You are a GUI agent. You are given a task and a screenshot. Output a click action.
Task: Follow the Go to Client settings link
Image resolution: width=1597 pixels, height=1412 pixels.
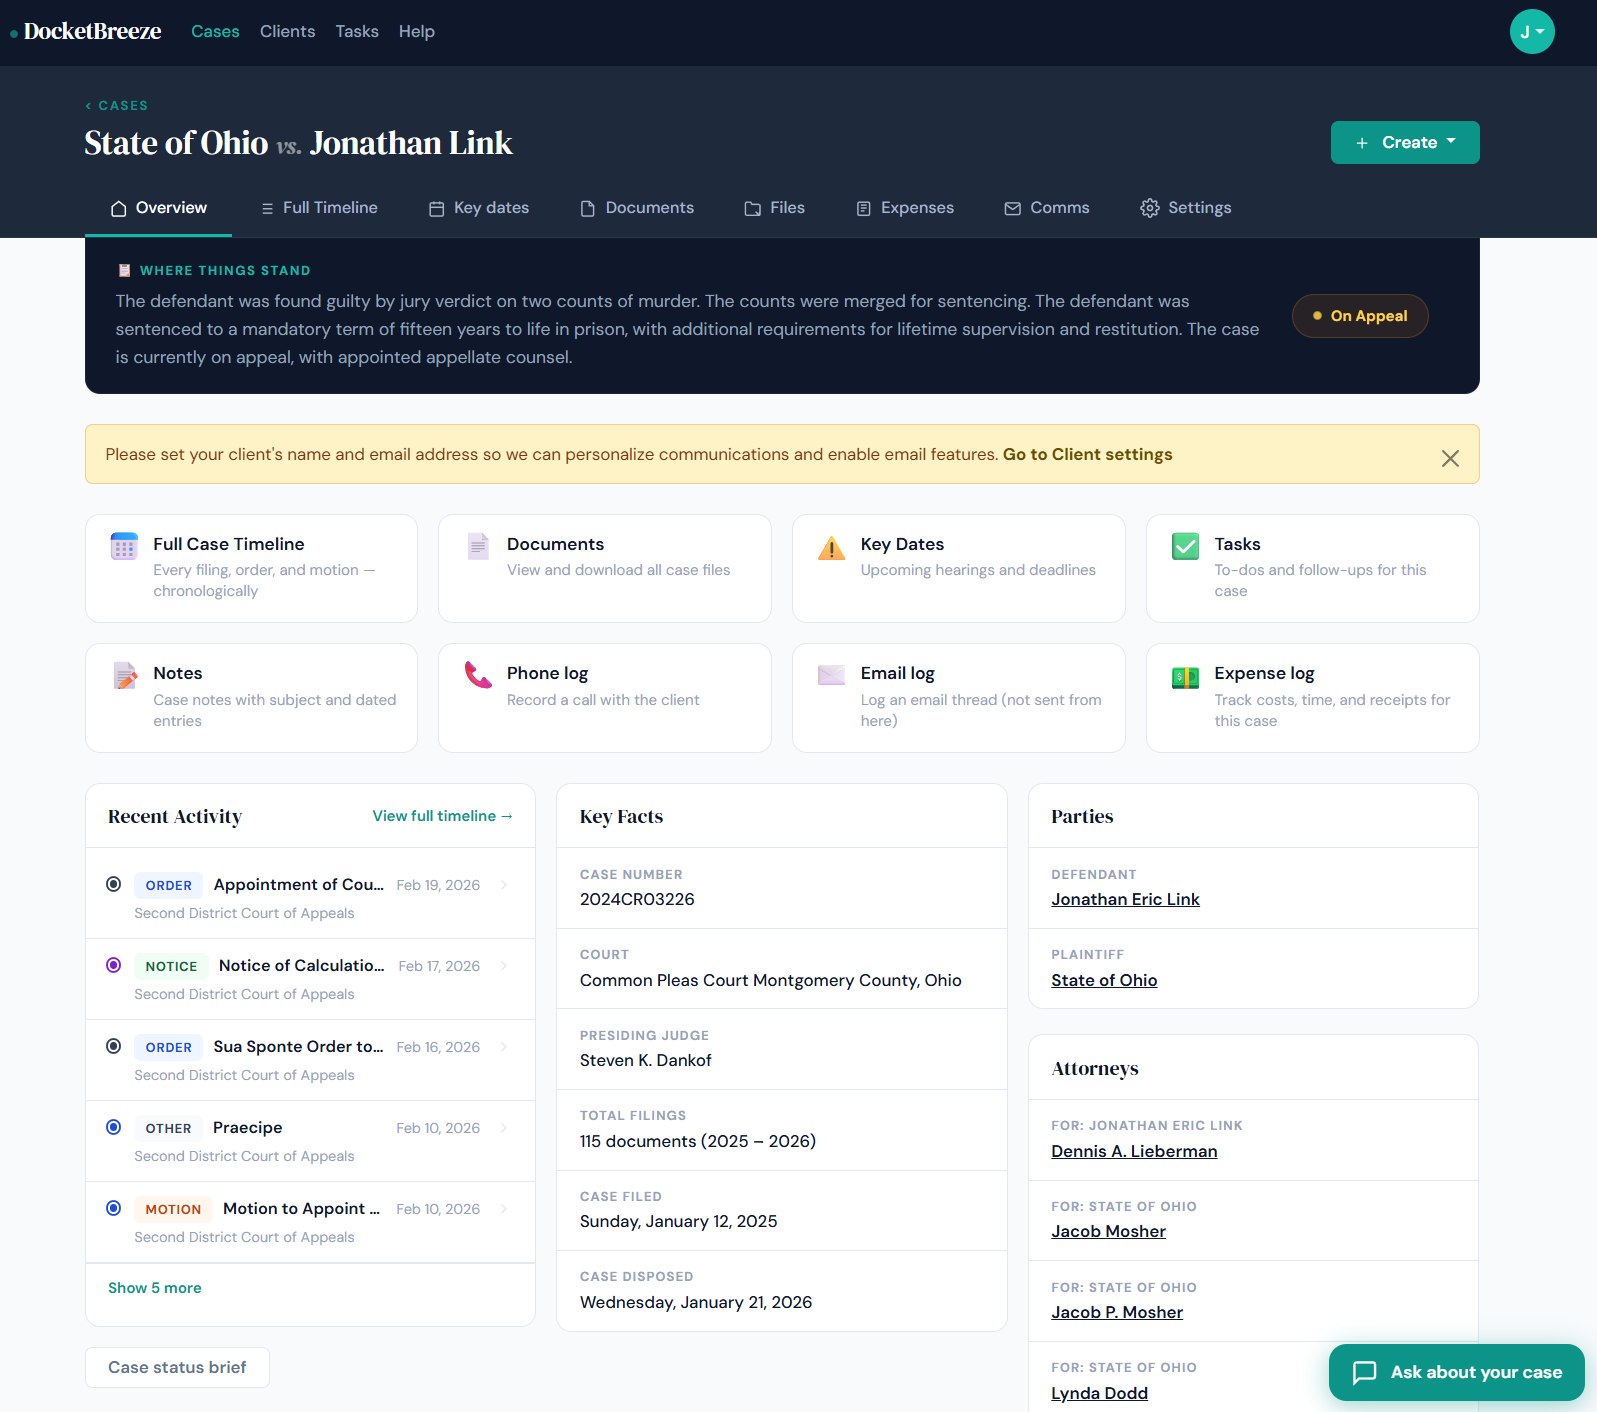[x=1087, y=454]
